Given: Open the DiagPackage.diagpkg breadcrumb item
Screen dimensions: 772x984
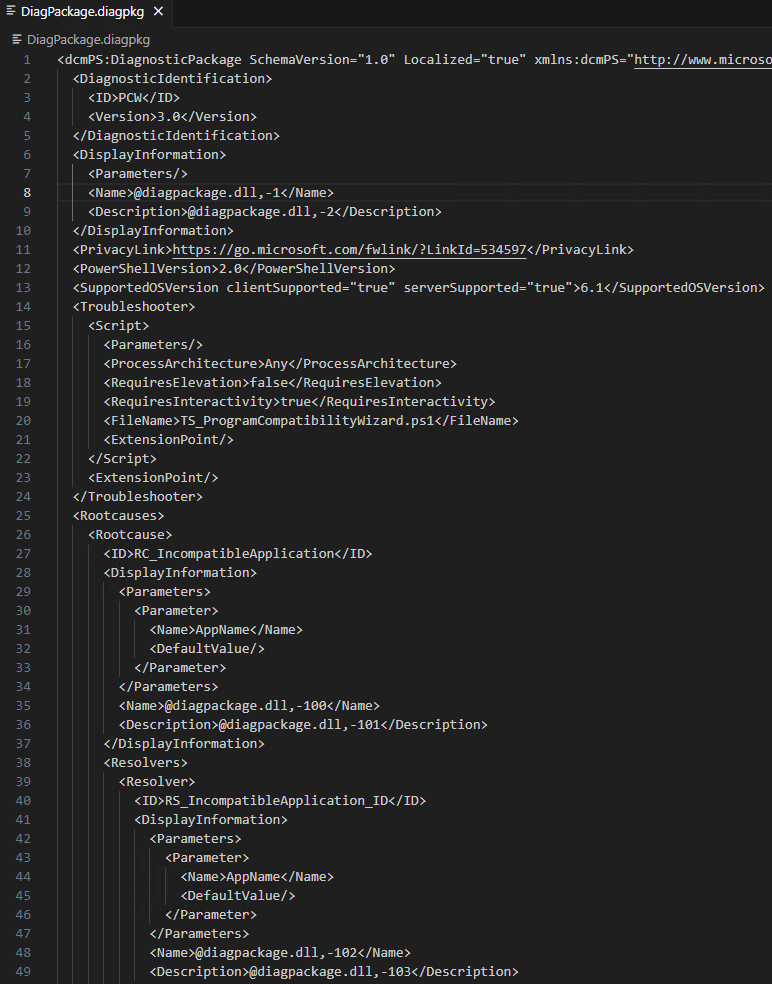Looking at the screenshot, I should coord(88,40).
